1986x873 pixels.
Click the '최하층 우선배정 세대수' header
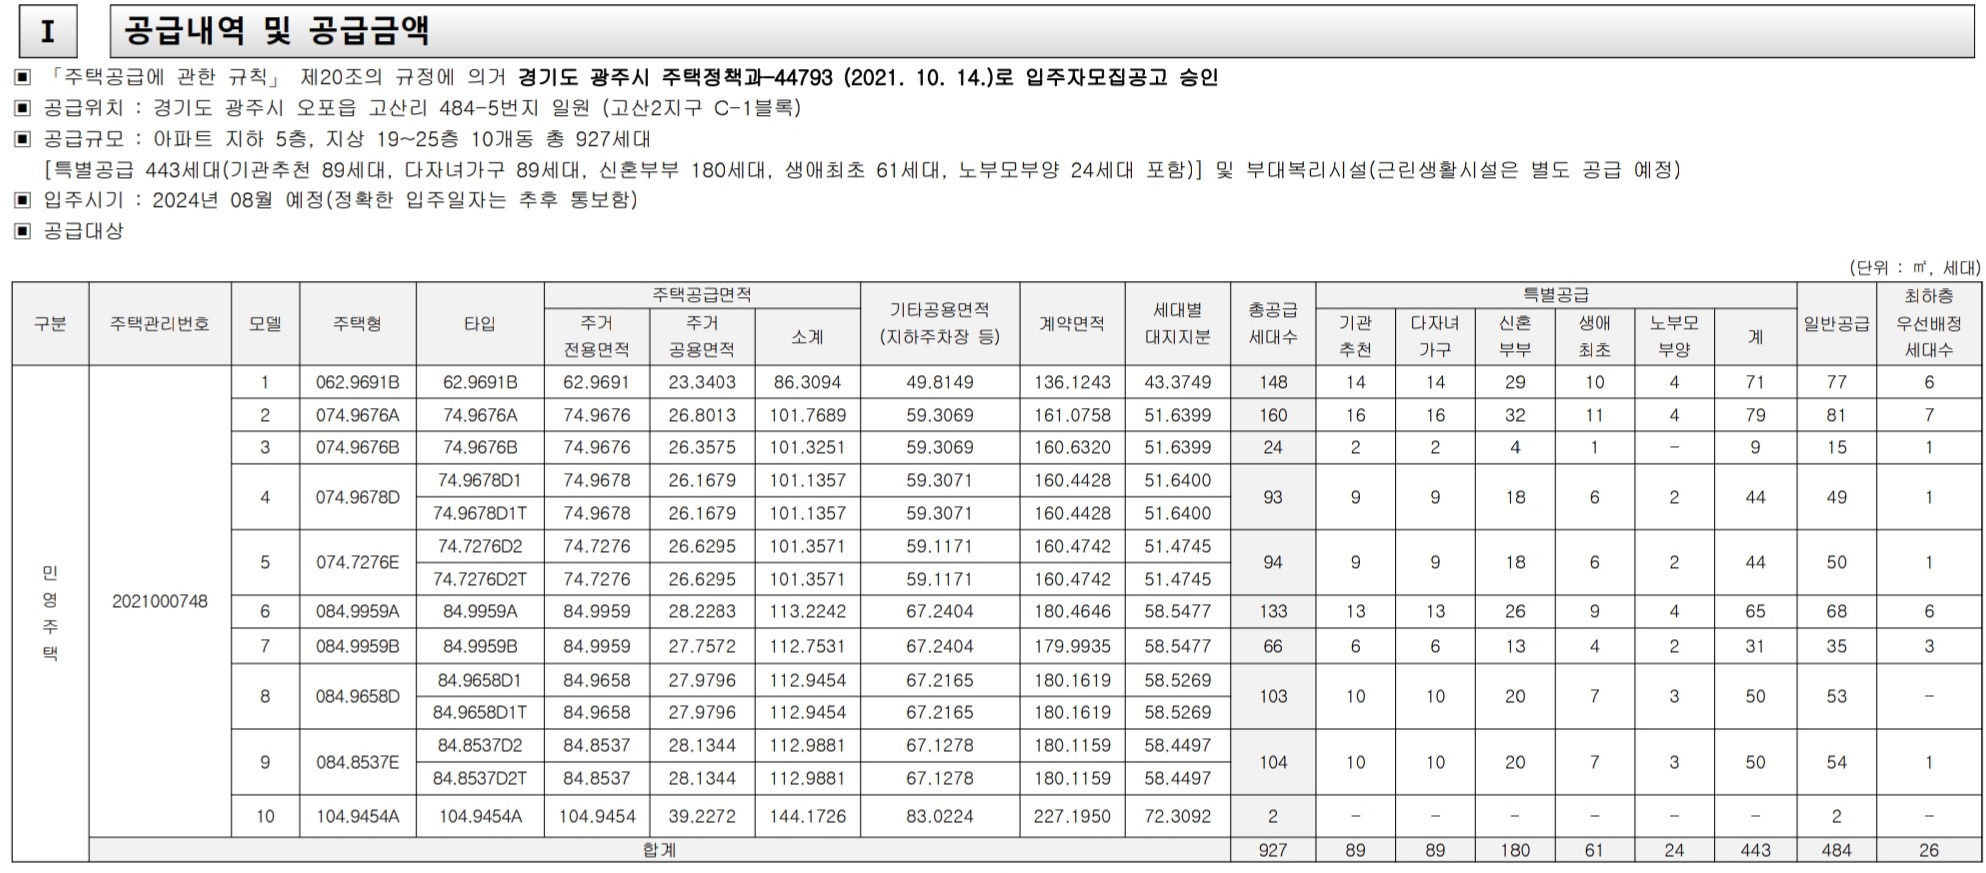(x=1929, y=324)
